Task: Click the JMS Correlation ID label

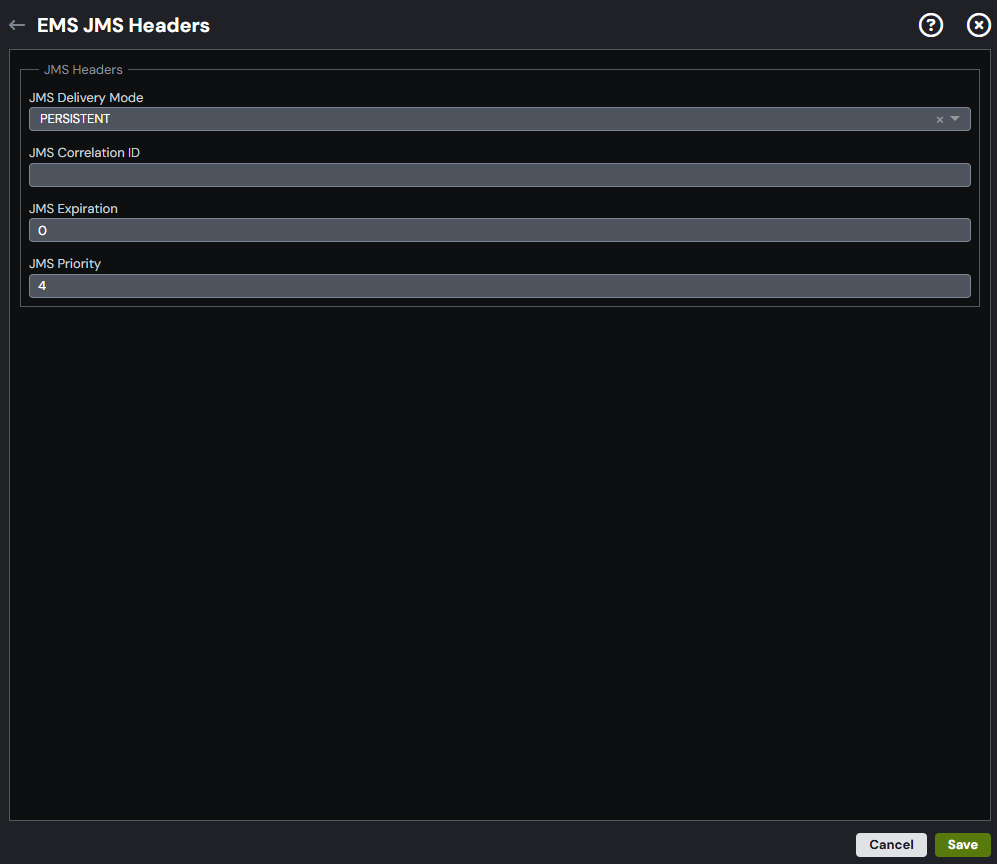Action: tap(84, 153)
